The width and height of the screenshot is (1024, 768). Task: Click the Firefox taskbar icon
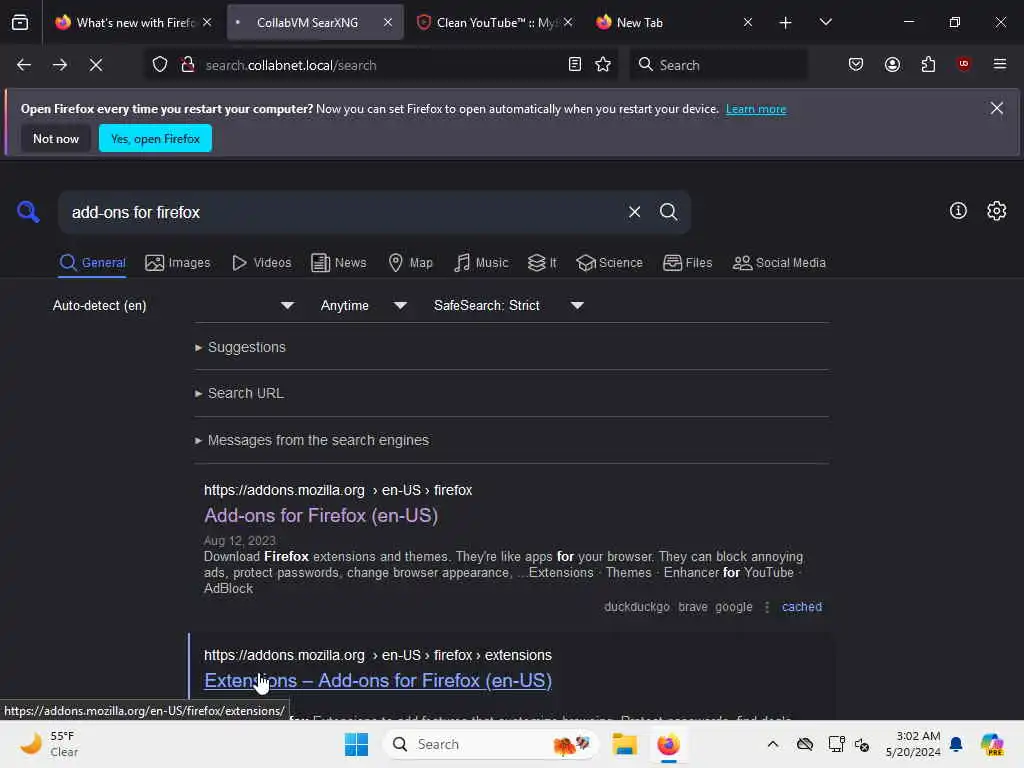668,744
